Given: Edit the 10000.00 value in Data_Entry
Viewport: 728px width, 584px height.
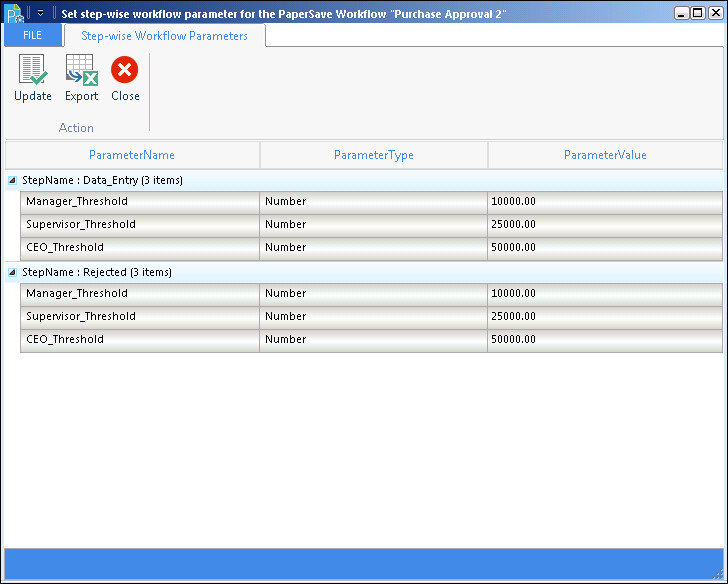Looking at the screenshot, I should [x=605, y=201].
